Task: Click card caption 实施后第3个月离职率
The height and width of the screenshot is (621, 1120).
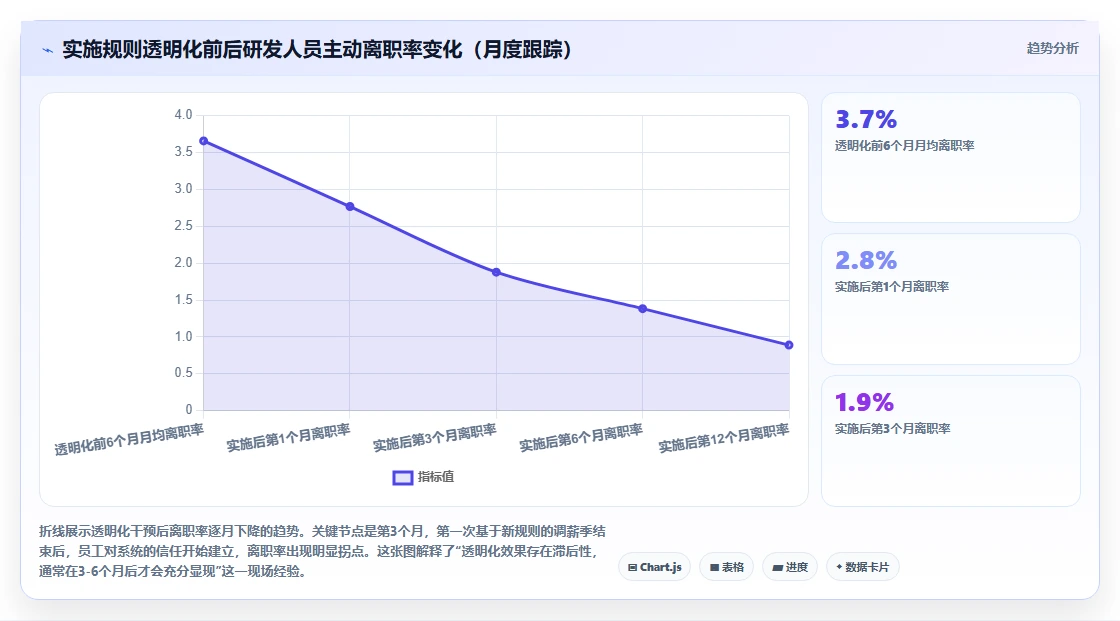Action: pyautogui.click(x=892, y=429)
